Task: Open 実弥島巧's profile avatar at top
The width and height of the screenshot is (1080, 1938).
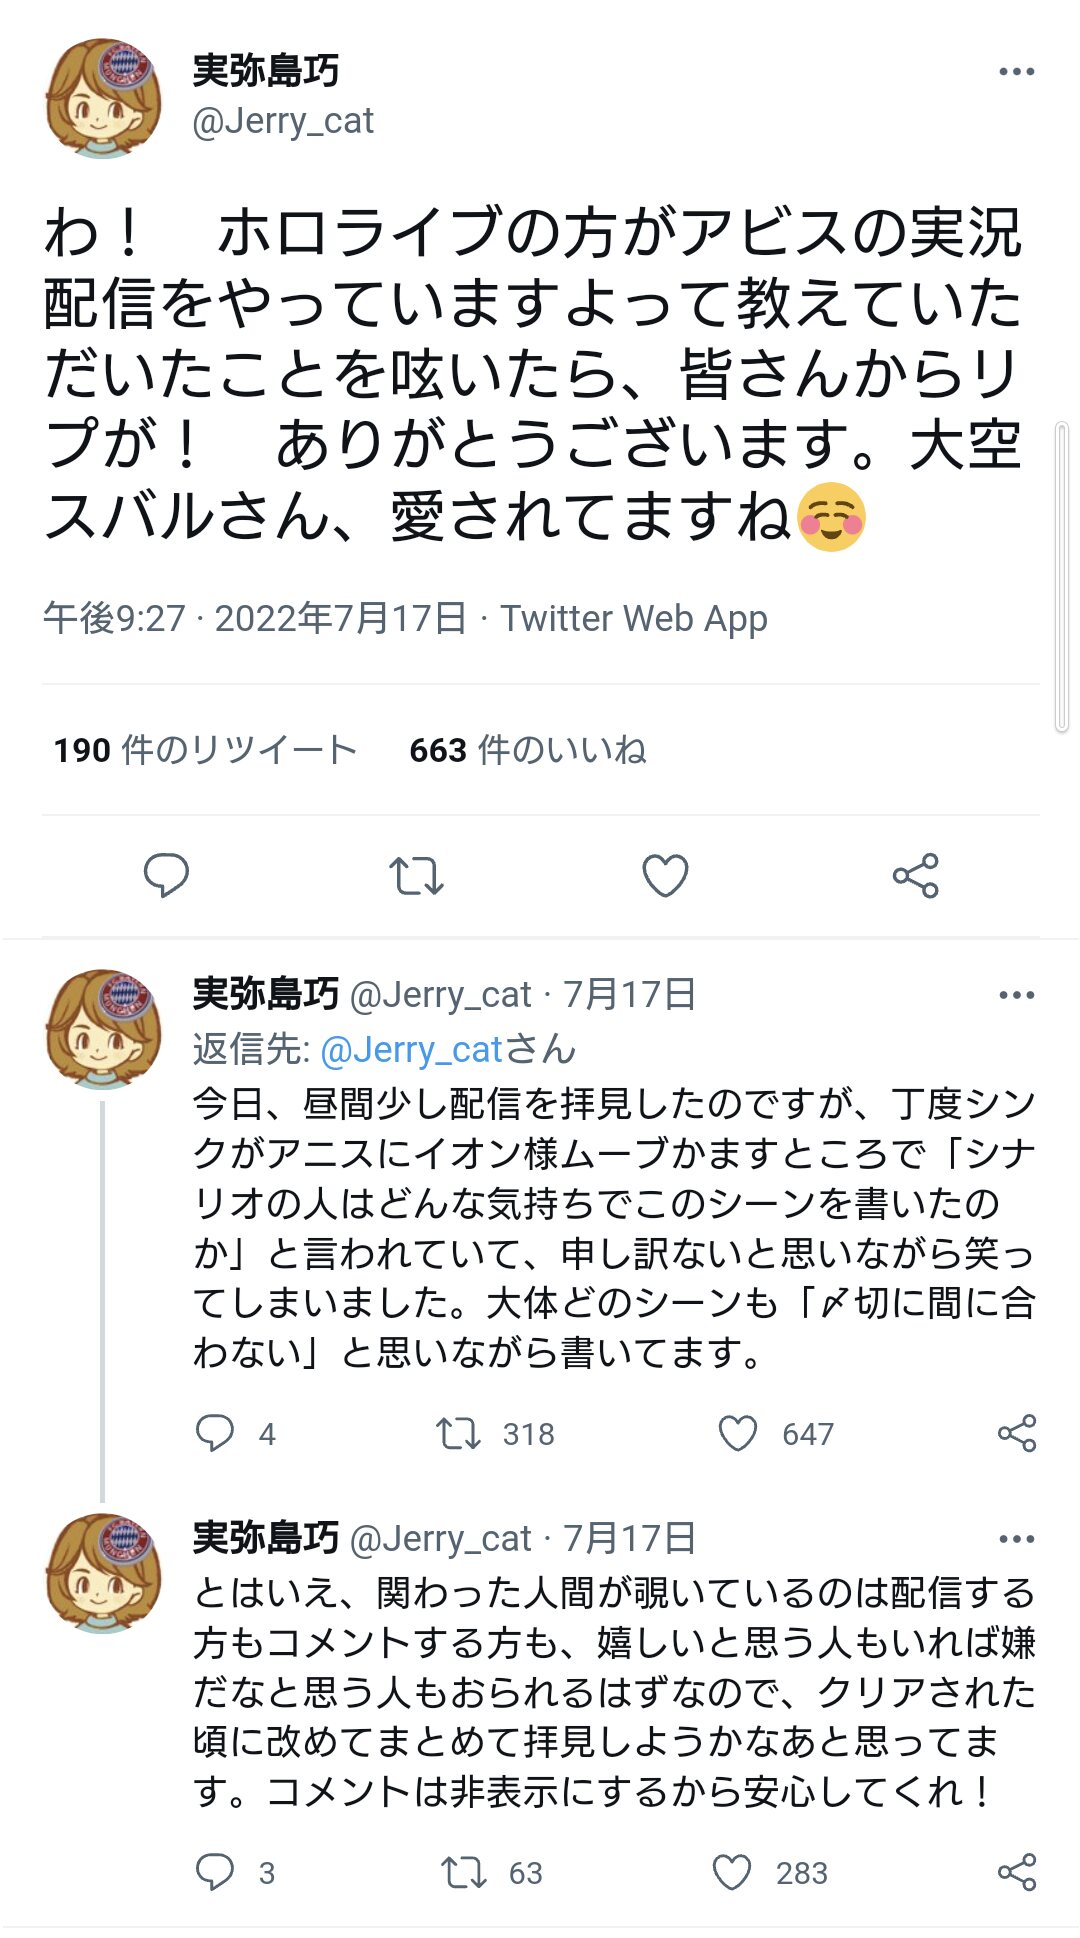Action: click(x=103, y=98)
